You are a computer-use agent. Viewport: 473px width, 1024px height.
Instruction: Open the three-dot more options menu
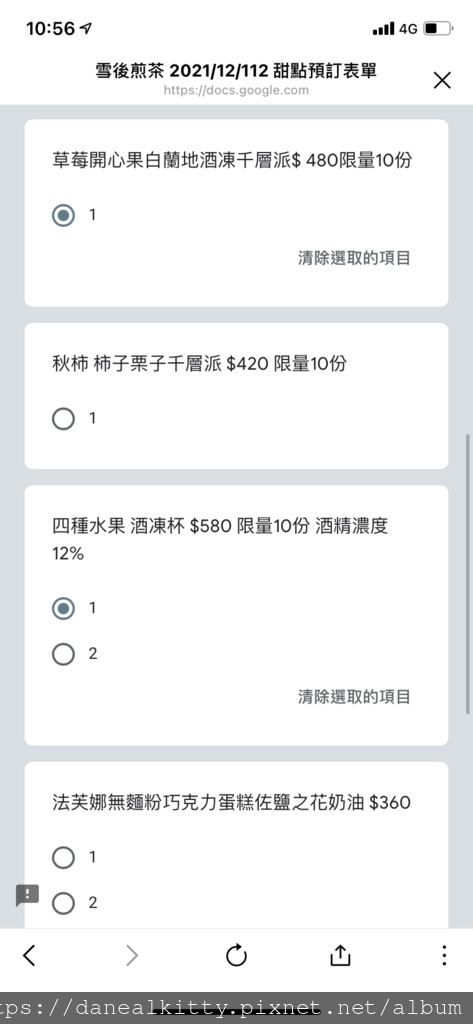pyautogui.click(x=444, y=955)
